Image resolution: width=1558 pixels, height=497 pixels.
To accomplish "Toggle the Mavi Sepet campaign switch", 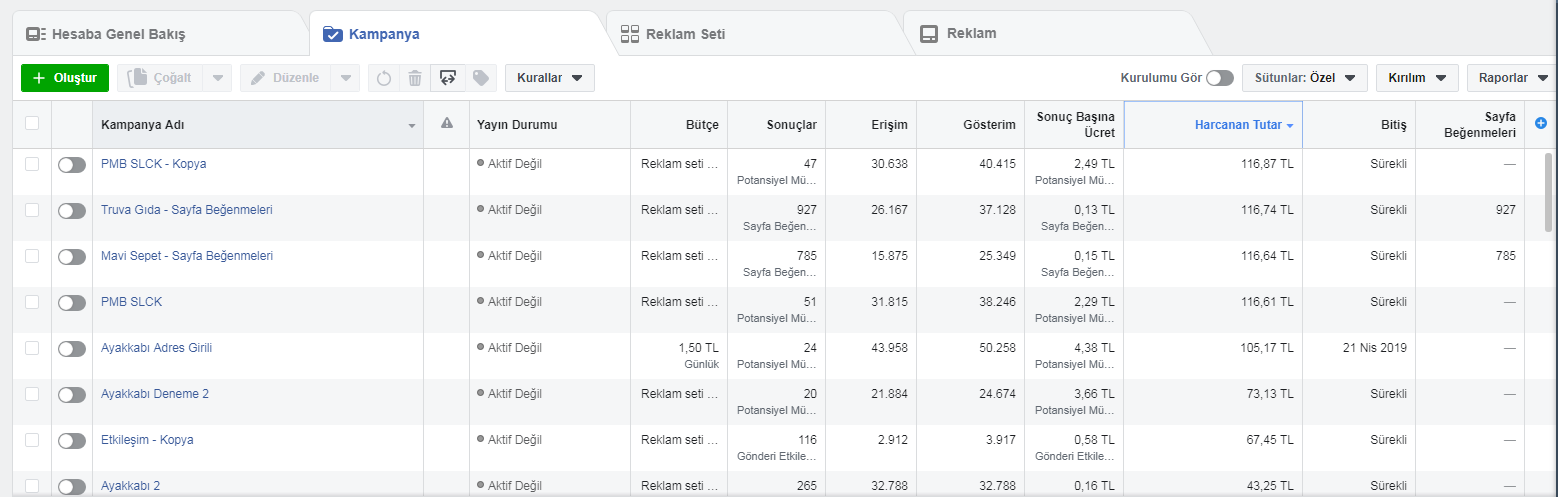I will pyautogui.click(x=72, y=257).
